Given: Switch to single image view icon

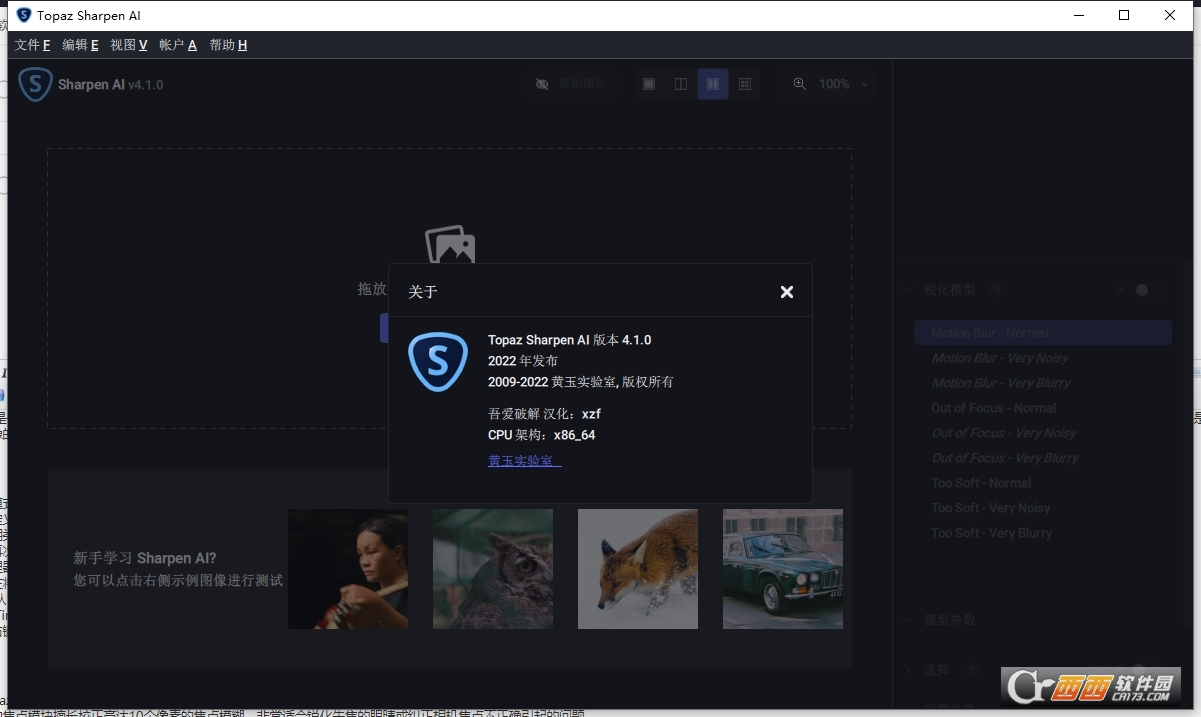Looking at the screenshot, I should [649, 84].
